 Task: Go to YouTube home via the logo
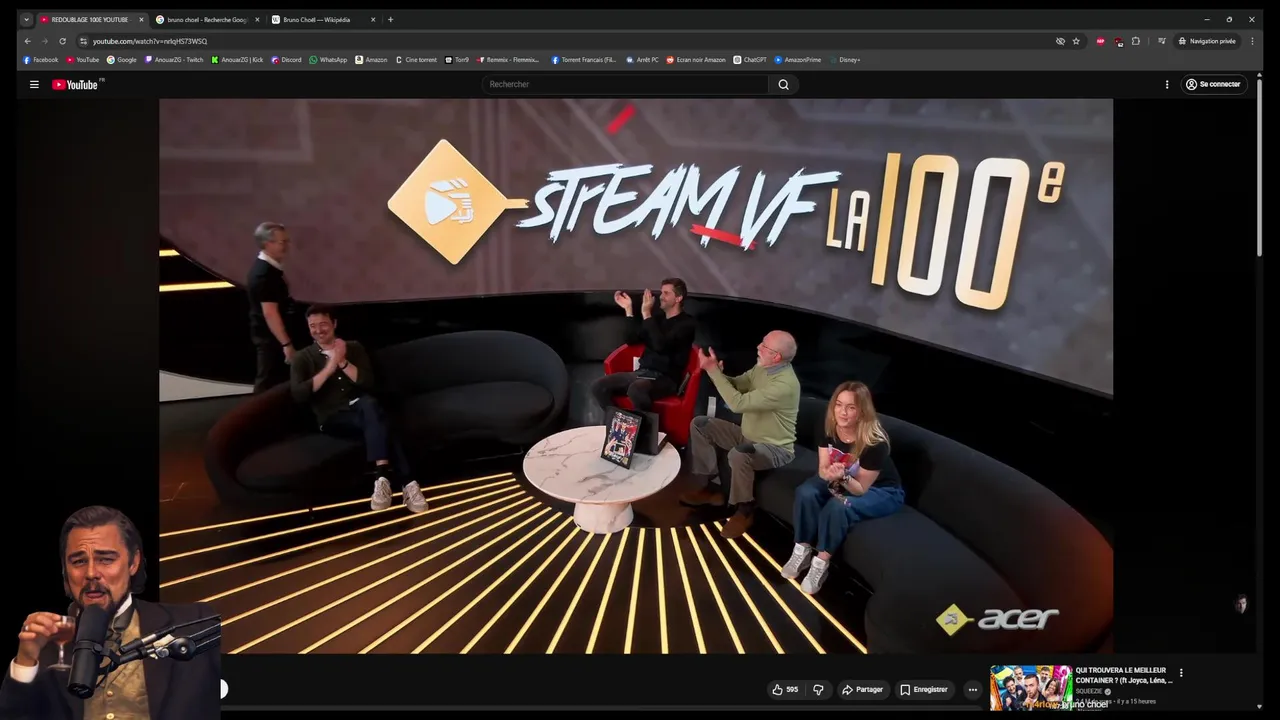pyautogui.click(x=75, y=85)
